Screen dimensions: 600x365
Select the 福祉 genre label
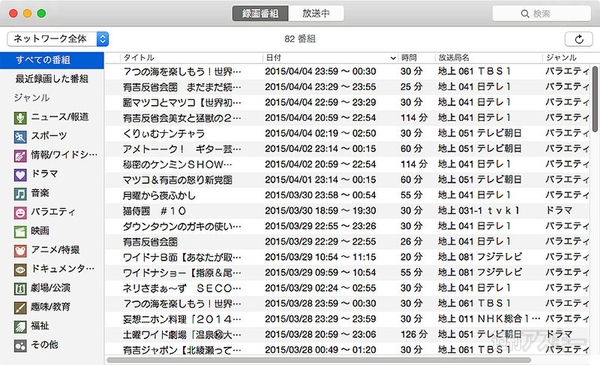[x=40, y=326]
